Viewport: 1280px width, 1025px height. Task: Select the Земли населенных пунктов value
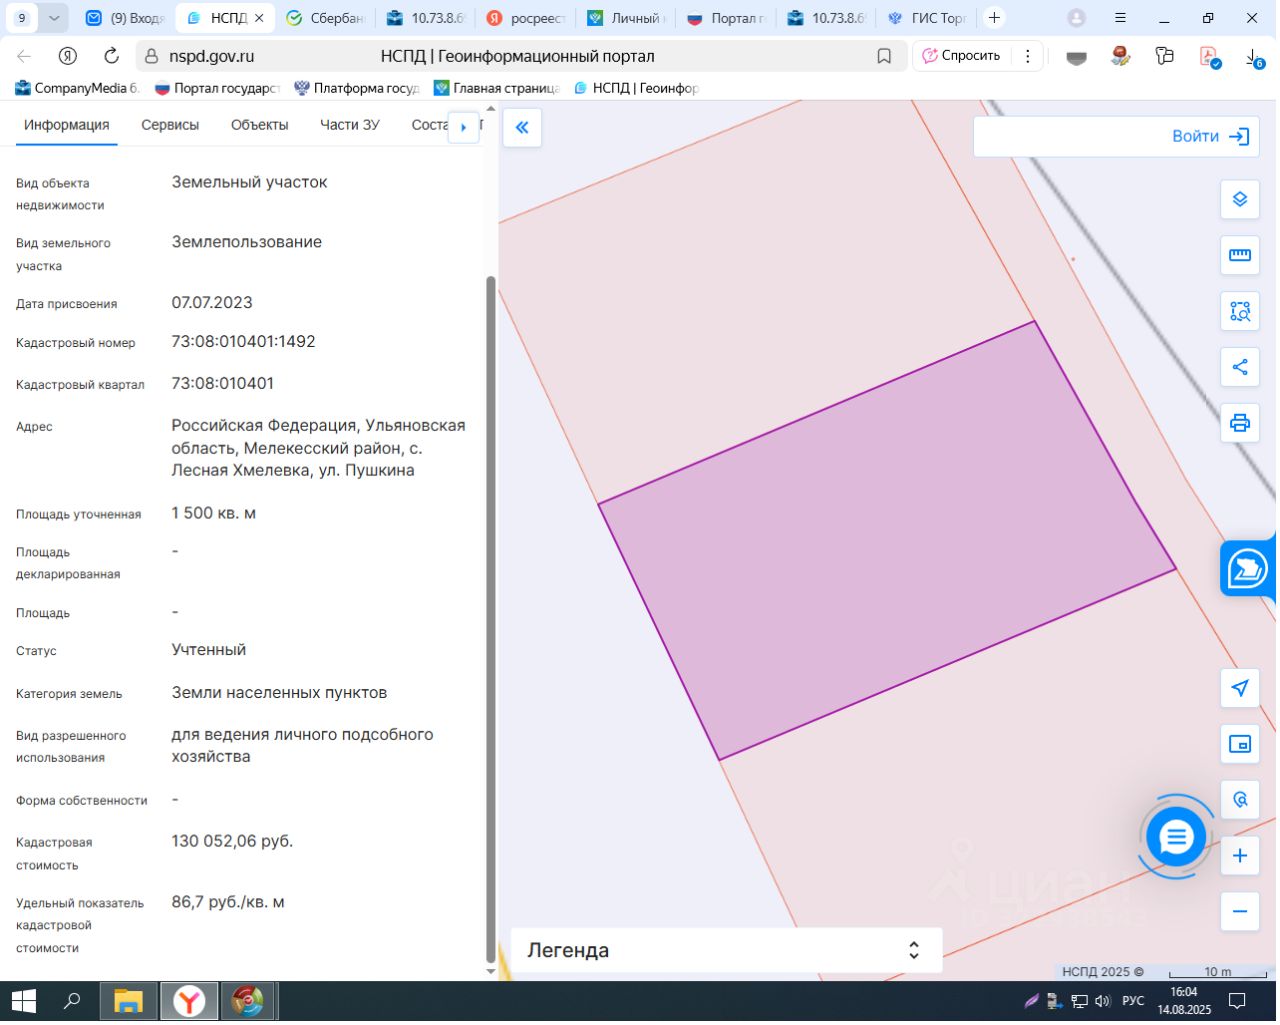[x=279, y=693]
